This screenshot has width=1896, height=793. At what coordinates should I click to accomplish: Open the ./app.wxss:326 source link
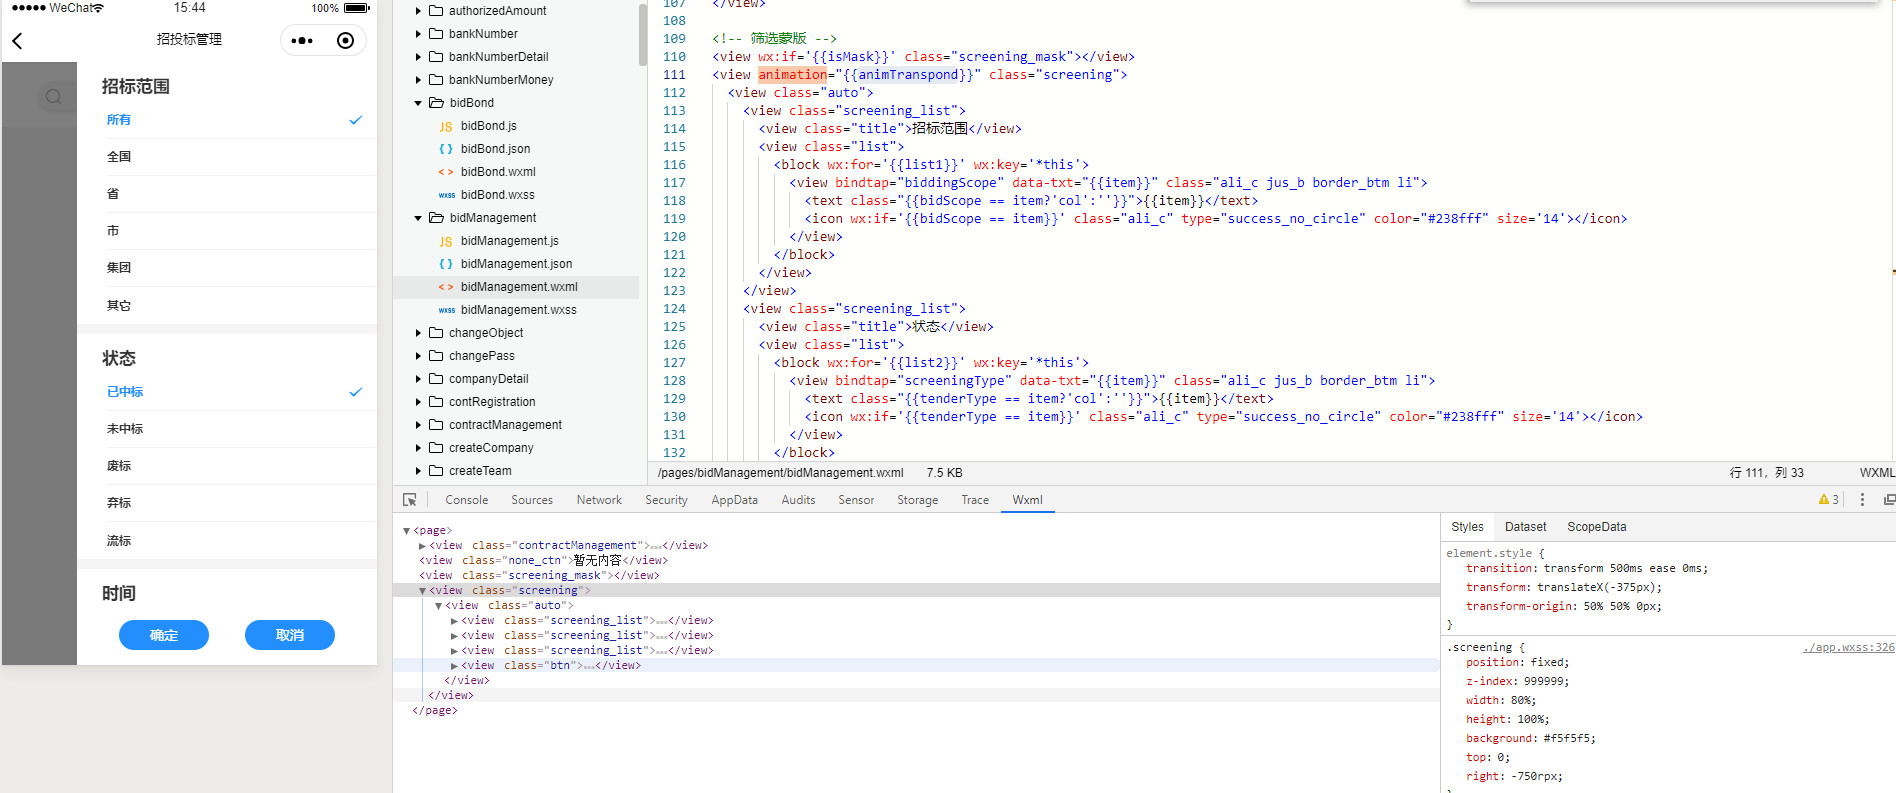pos(1848,648)
